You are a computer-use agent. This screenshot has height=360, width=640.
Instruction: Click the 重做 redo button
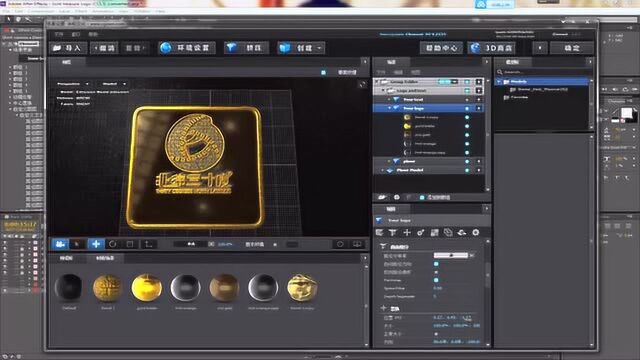tap(136, 48)
